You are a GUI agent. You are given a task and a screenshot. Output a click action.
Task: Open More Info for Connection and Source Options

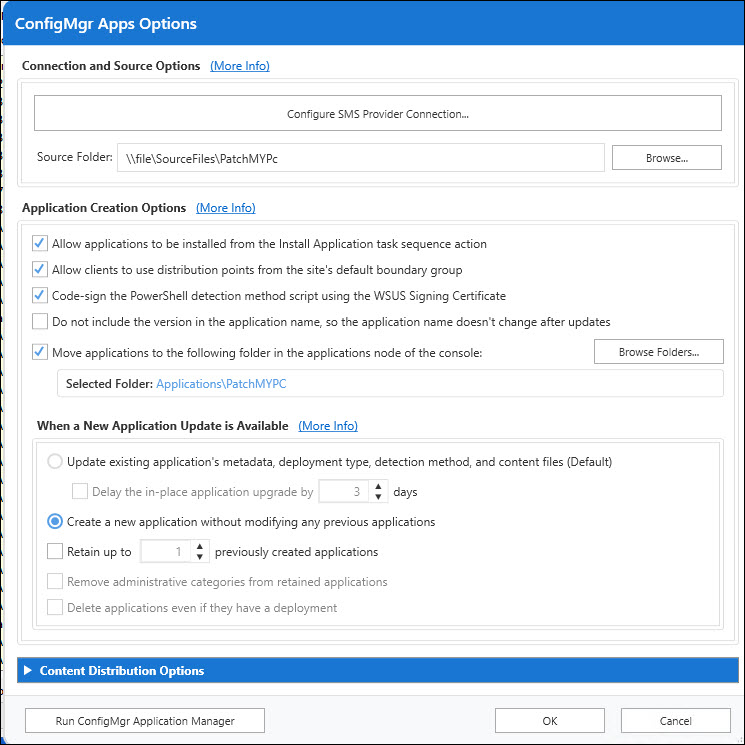(240, 66)
